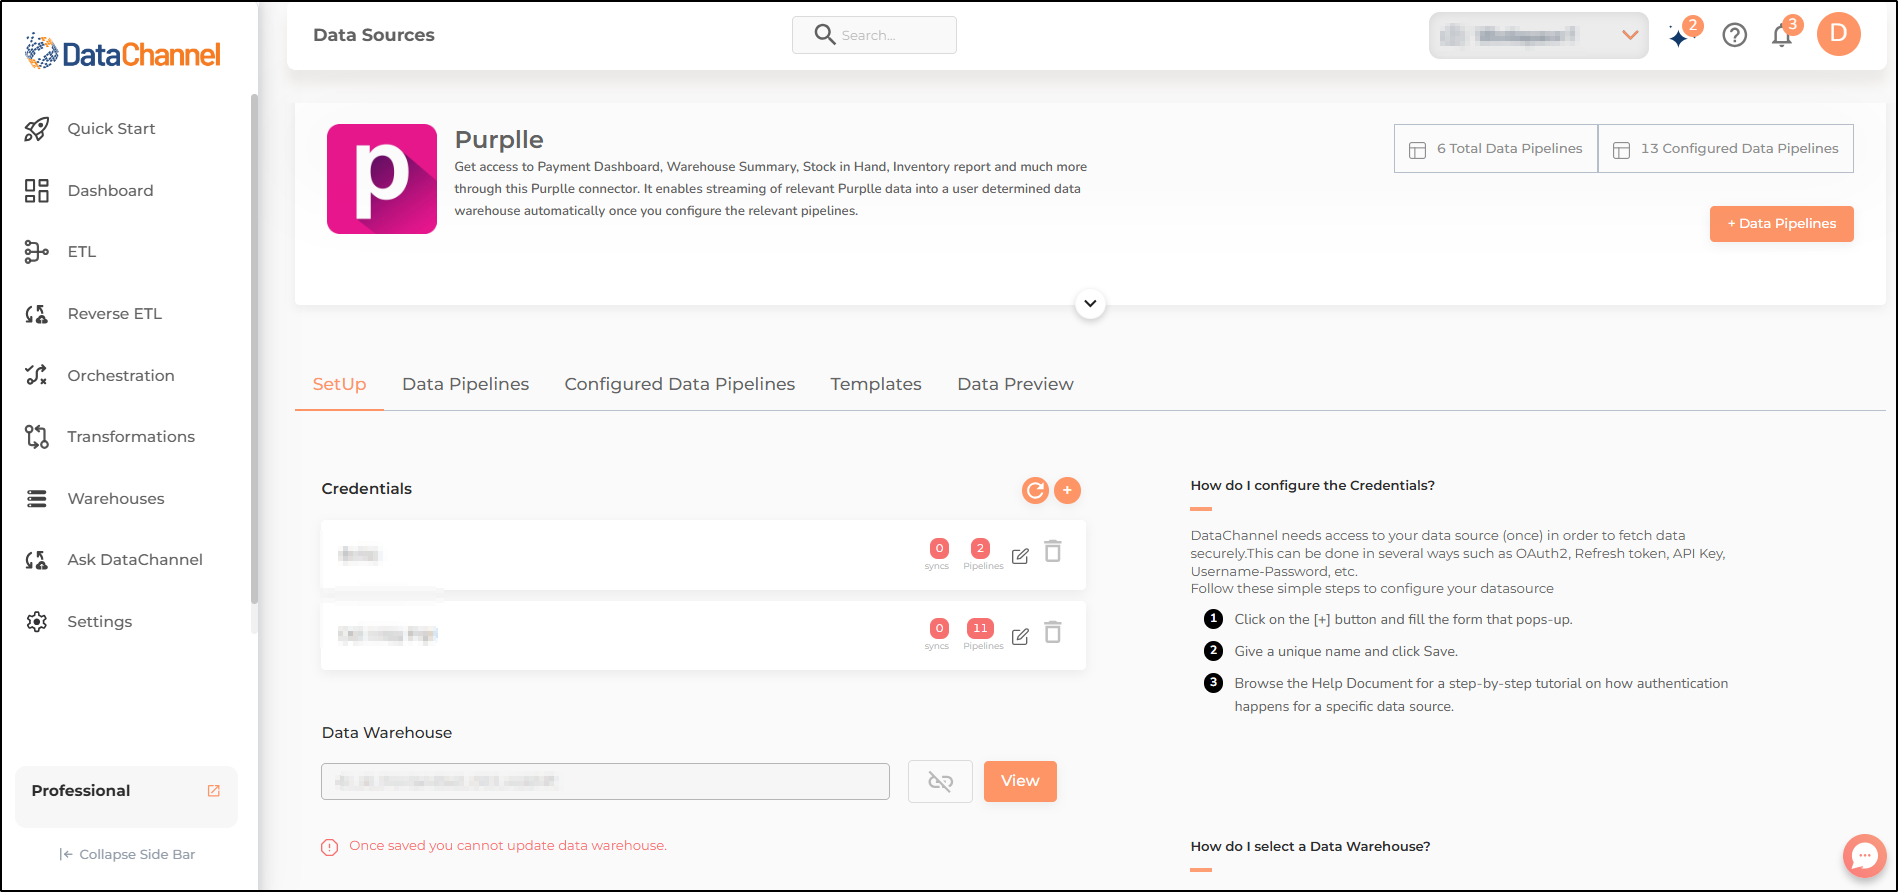Open the workspace dropdown selector
This screenshot has height=892, width=1898.
(1539, 36)
